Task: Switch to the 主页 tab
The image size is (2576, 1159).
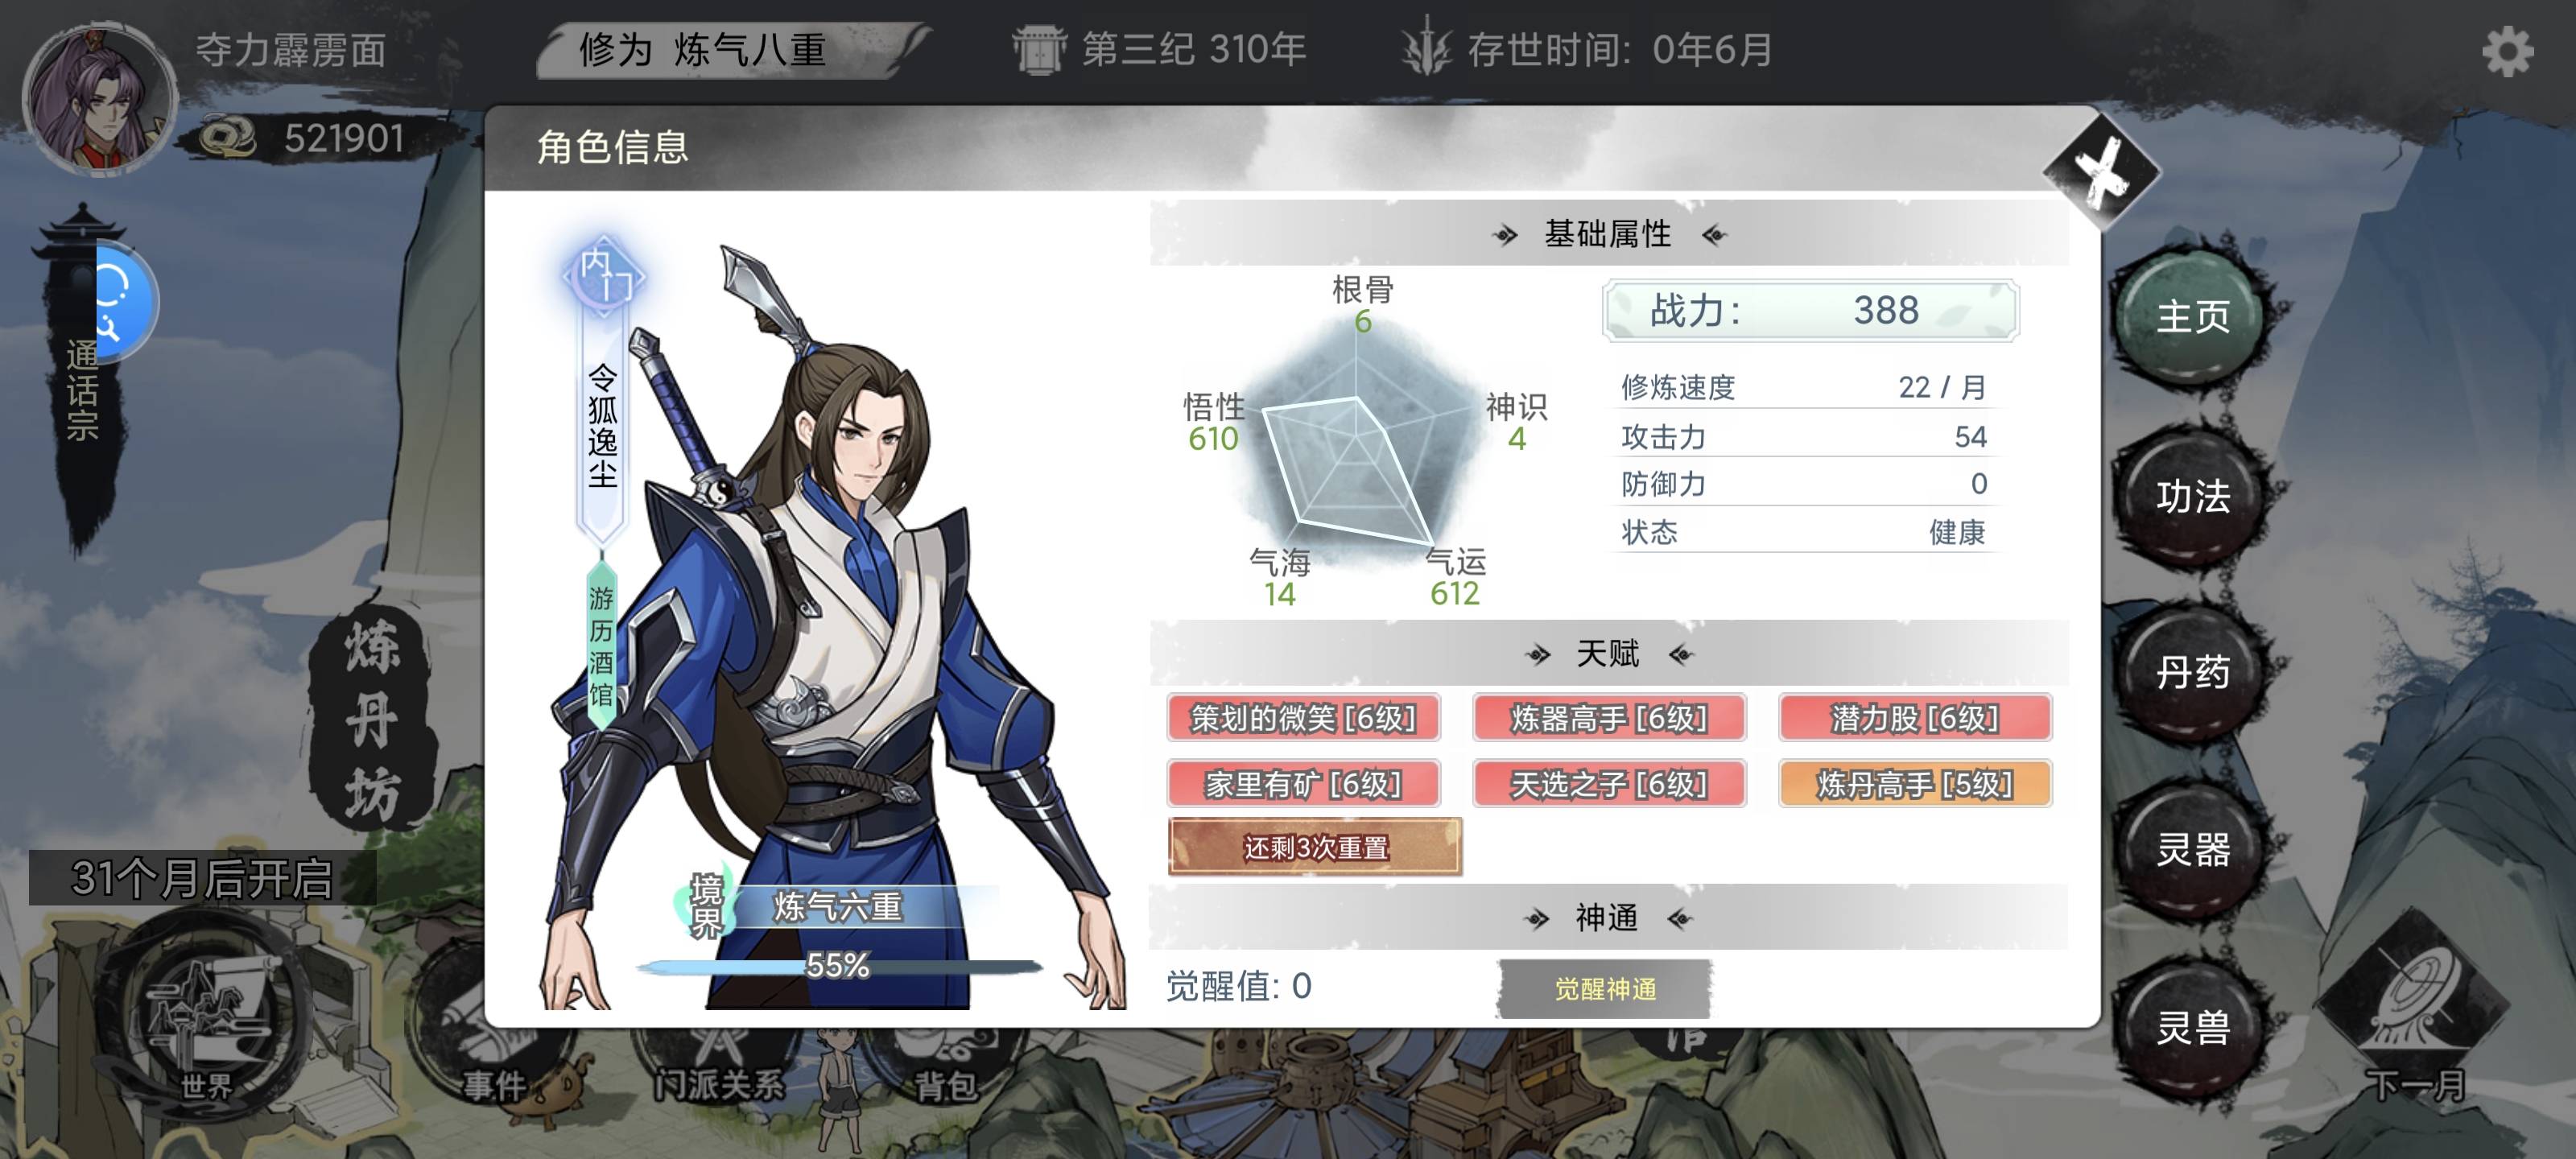Action: click(x=2192, y=317)
